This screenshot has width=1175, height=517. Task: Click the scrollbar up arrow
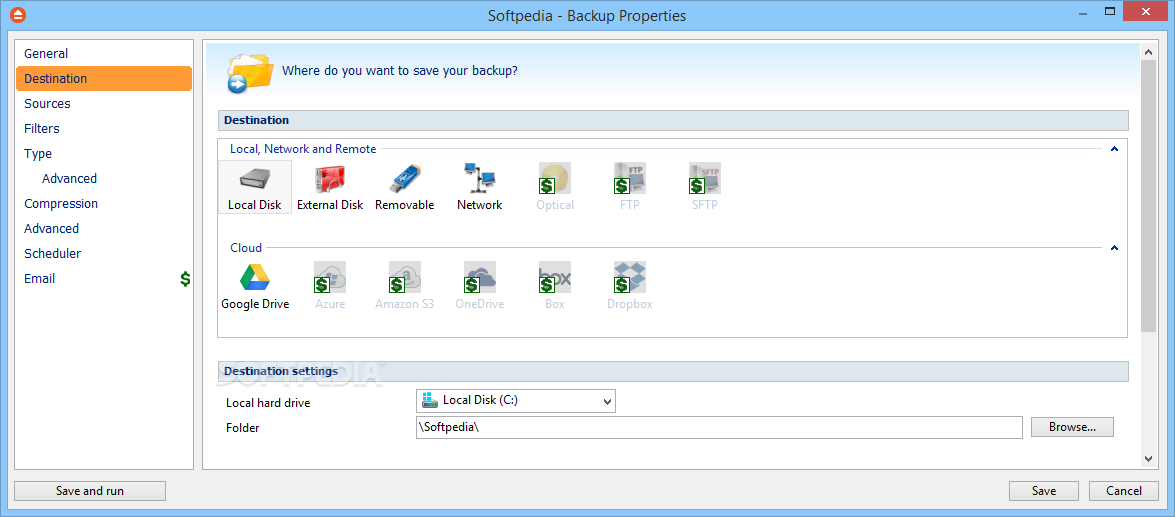pos(1148,52)
